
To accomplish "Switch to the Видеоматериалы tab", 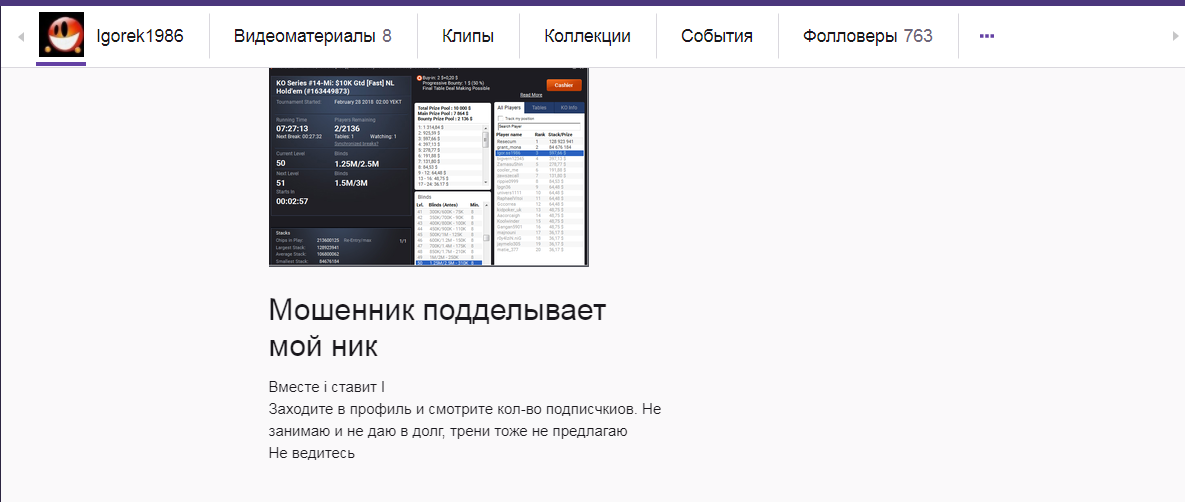I will click(312, 36).
